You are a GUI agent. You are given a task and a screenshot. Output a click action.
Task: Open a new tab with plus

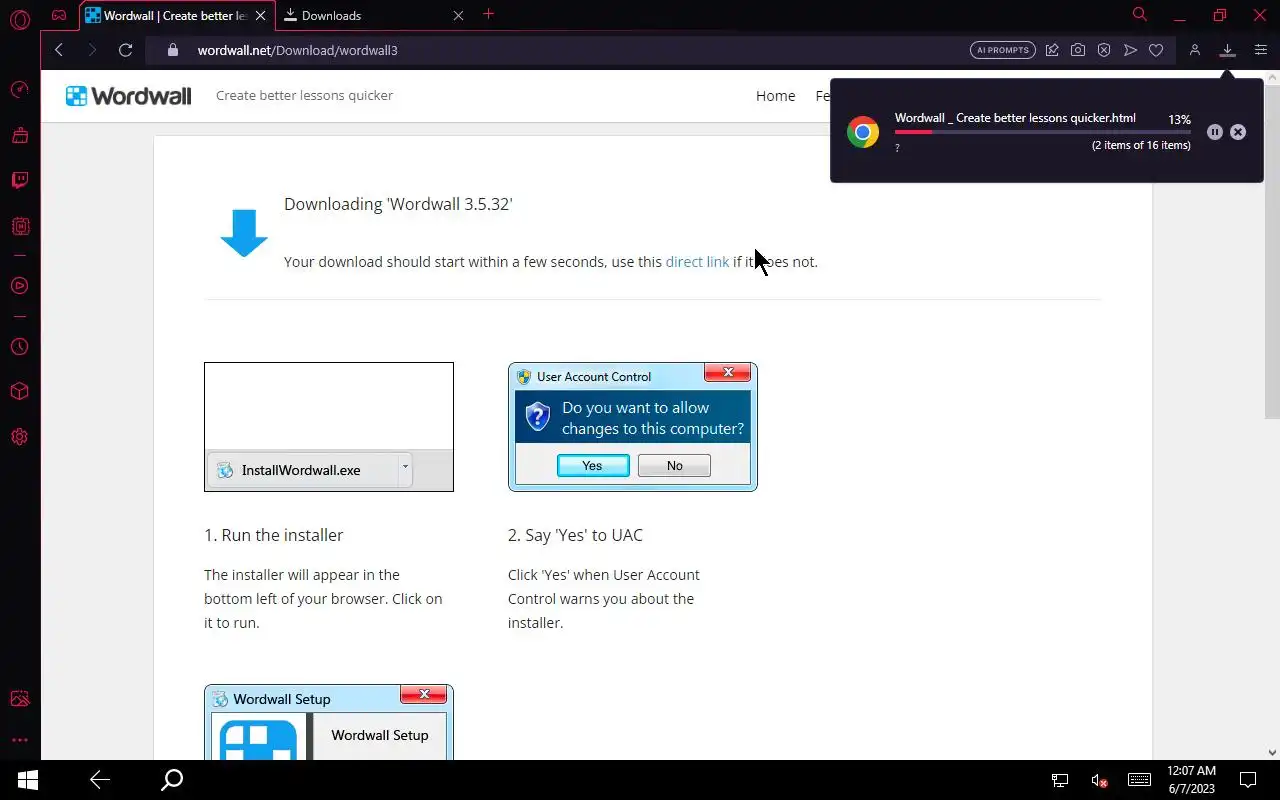[489, 14]
